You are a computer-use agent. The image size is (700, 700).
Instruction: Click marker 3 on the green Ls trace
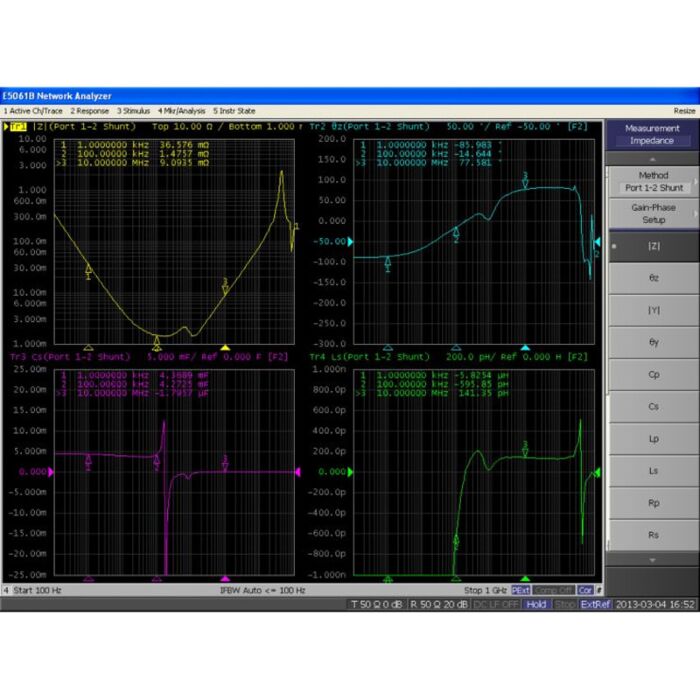tap(525, 449)
